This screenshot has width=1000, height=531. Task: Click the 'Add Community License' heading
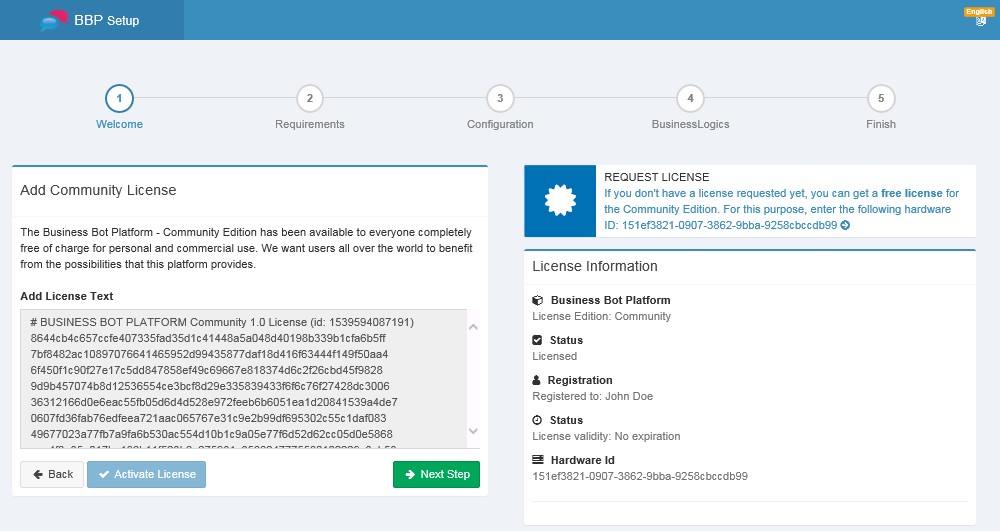point(98,190)
